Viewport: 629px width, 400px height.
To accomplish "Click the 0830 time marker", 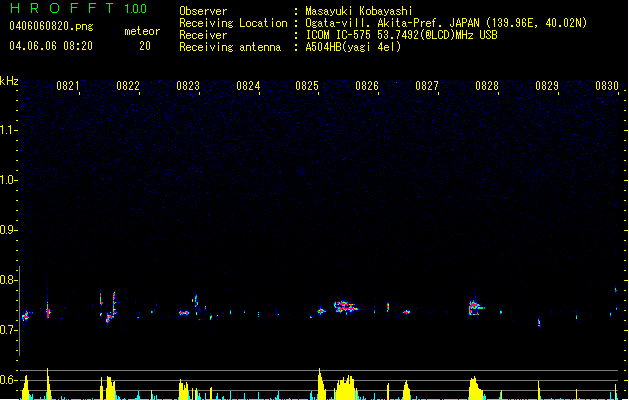I will coord(607,86).
